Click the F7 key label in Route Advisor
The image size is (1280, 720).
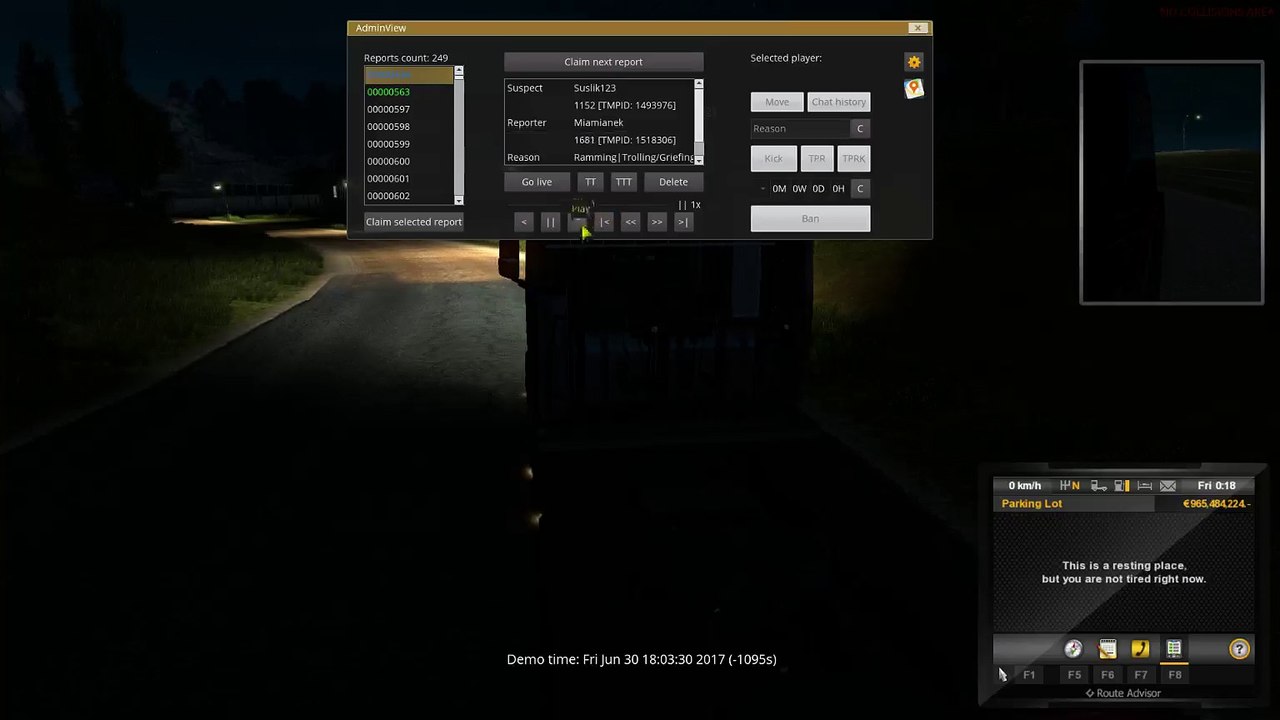[1141, 675]
